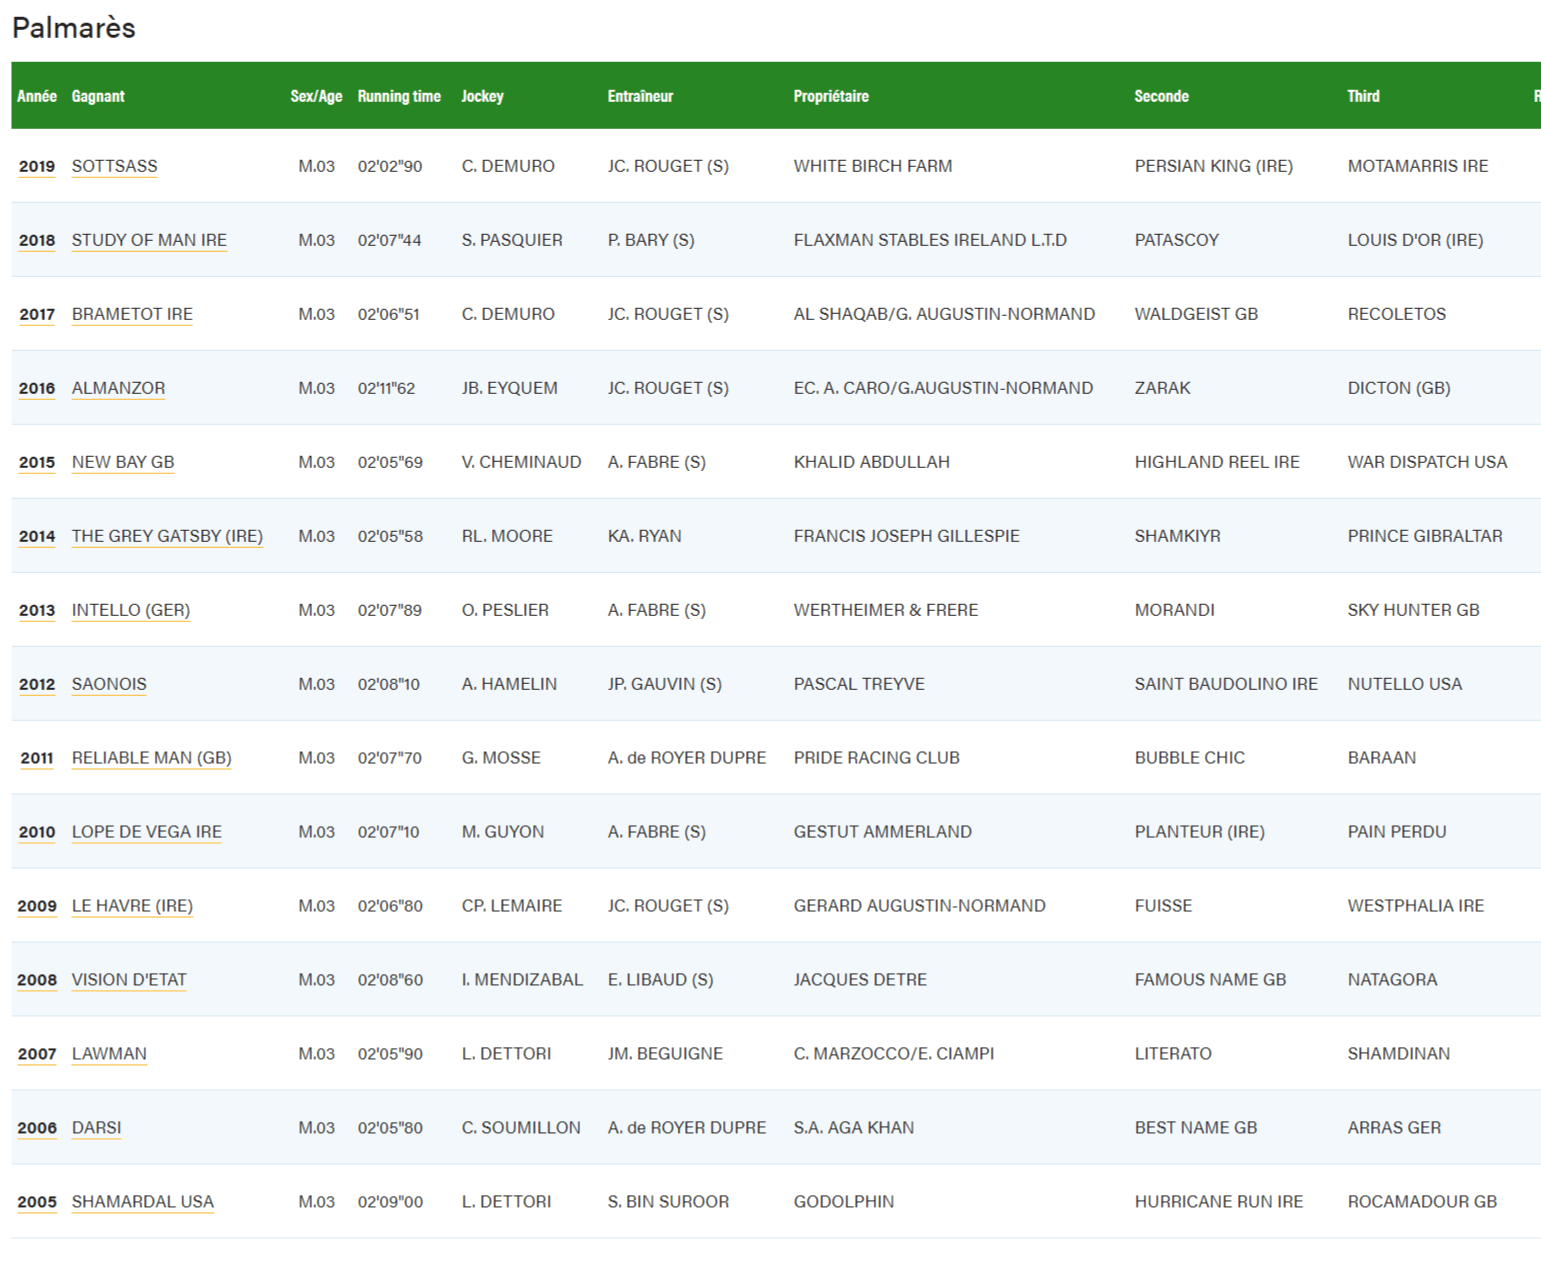The width and height of the screenshot is (1541, 1262).
Task: Click the Gagnant column header
Action: point(98,96)
